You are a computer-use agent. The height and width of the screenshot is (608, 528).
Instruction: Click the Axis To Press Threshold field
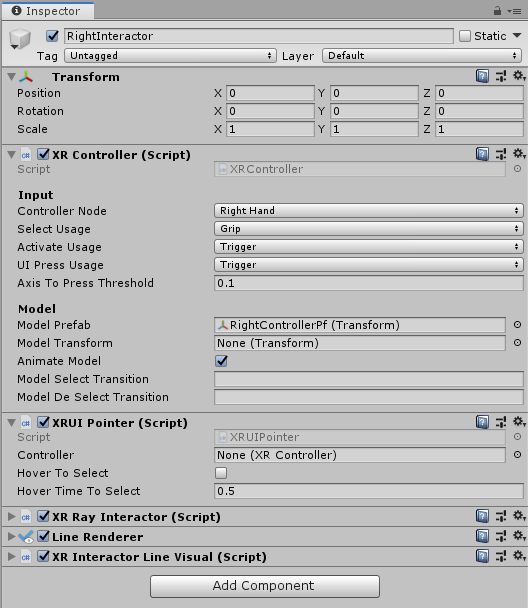coord(369,283)
